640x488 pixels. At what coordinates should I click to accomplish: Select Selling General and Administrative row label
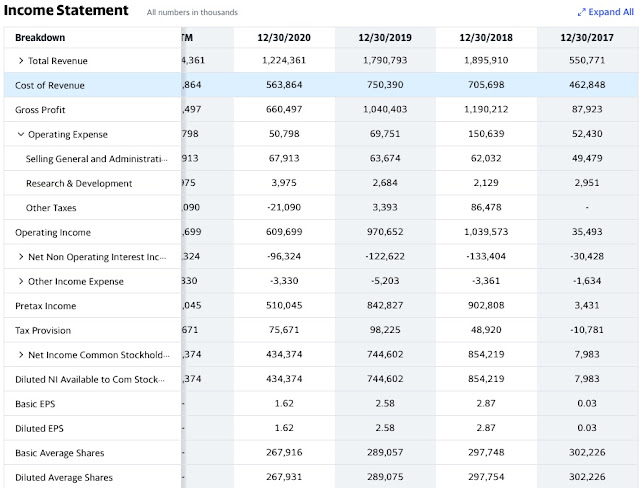point(98,159)
